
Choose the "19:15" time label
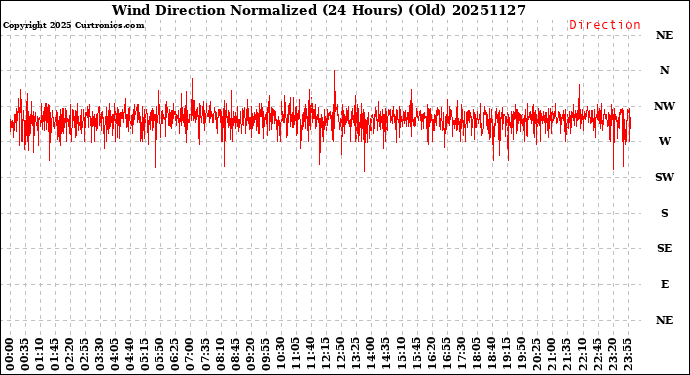click(x=506, y=355)
